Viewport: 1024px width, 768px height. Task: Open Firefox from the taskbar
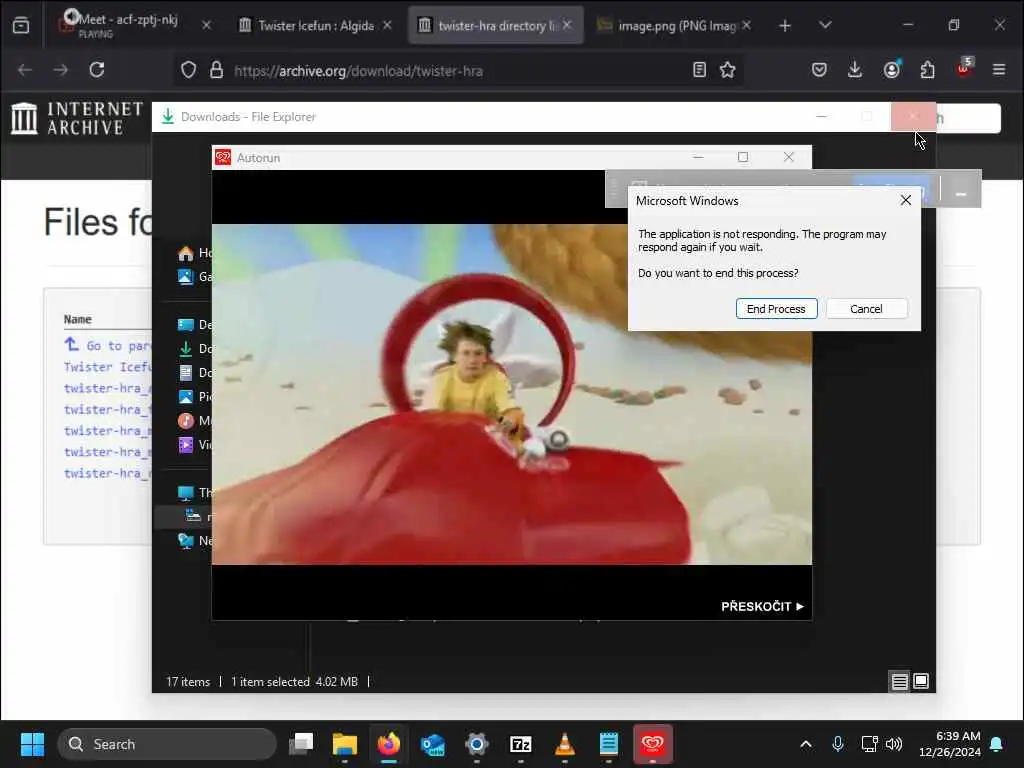tap(389, 744)
